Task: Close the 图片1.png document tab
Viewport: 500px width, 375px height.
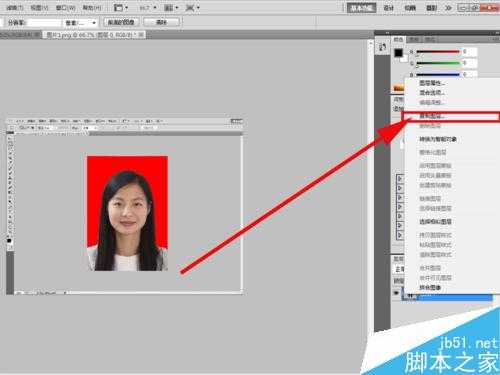Action: coord(141,34)
